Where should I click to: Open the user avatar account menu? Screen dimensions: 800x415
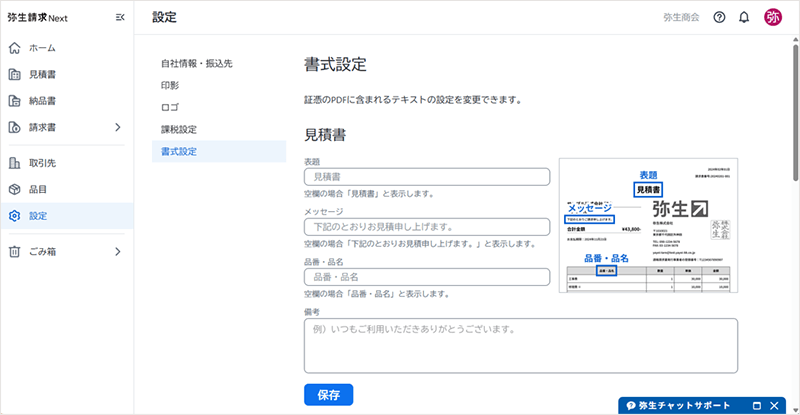tap(773, 17)
